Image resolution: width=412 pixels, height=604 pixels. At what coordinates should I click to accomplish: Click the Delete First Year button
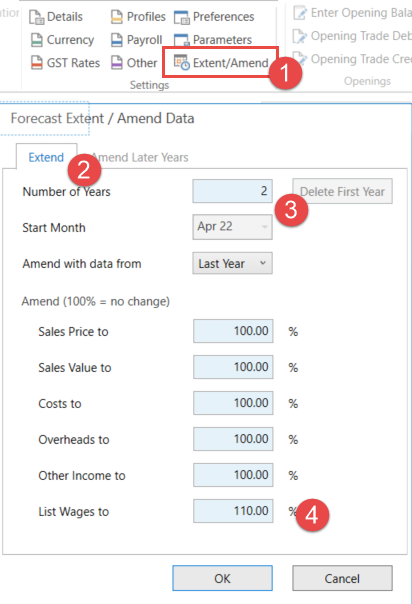coord(342,191)
